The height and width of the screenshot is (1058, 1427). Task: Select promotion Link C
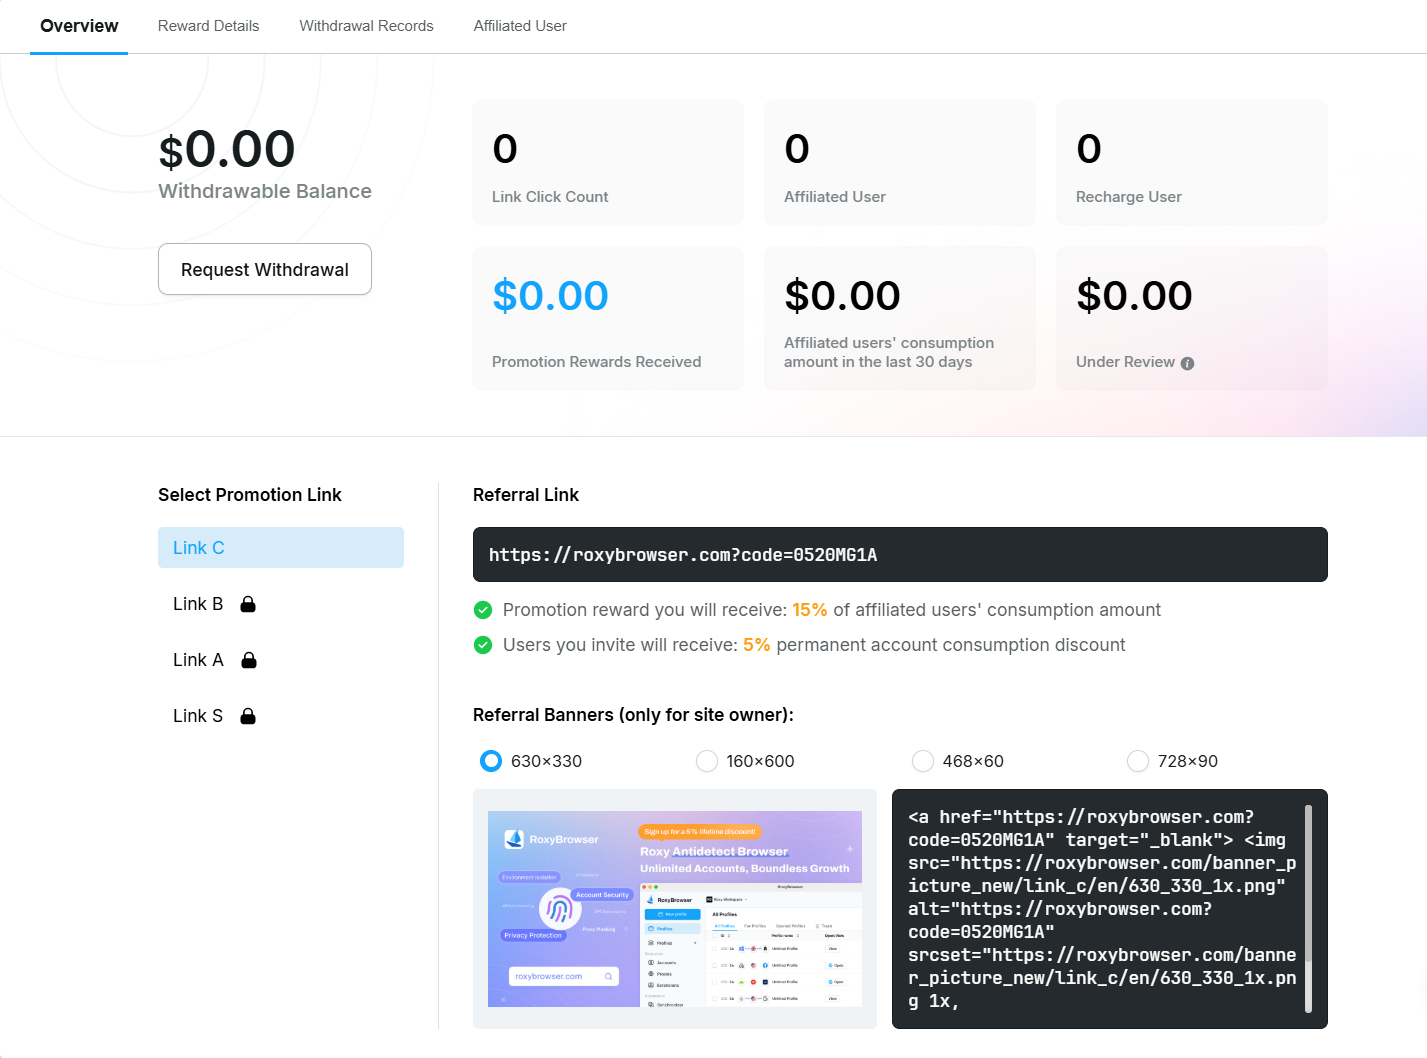tap(281, 548)
